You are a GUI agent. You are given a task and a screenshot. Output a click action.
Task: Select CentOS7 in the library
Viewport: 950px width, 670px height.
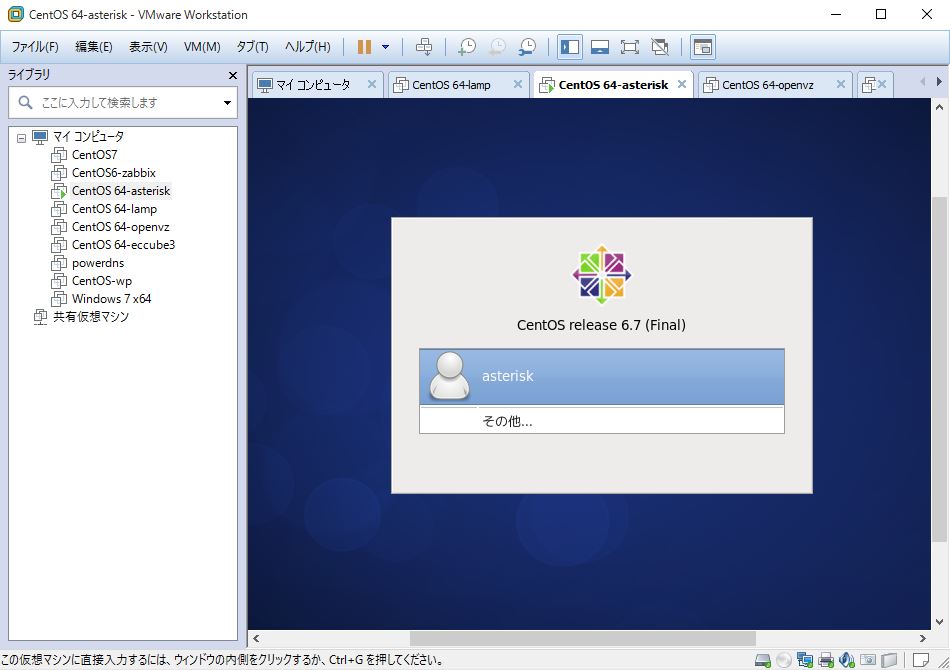tap(95, 154)
